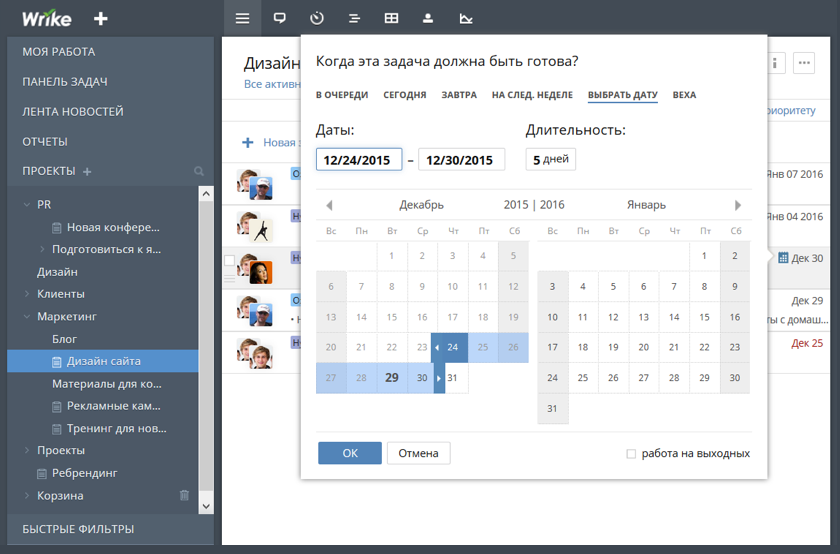Expand the Клиенты folder
The width and height of the screenshot is (840, 554).
click(x=27, y=294)
